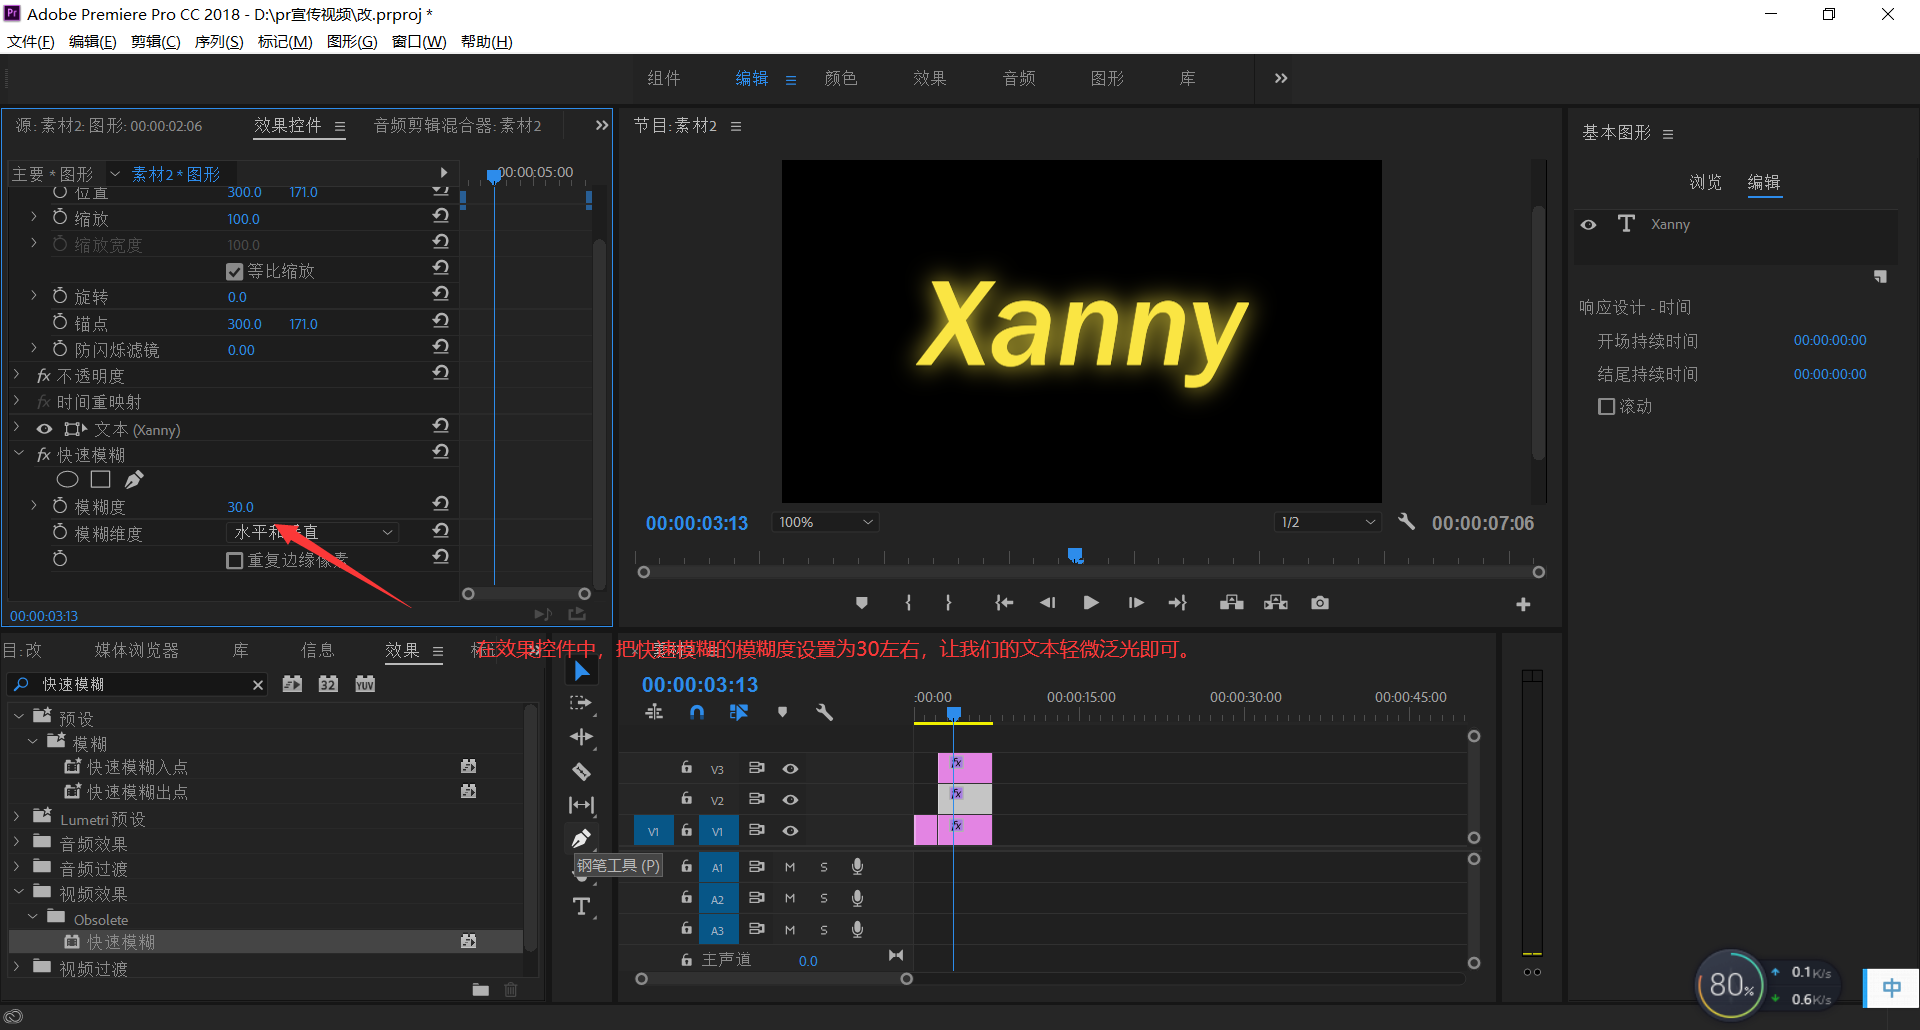Image resolution: width=1920 pixels, height=1030 pixels.
Task: Click the ellipse mask icon under 快速模糊
Action: tap(67, 480)
